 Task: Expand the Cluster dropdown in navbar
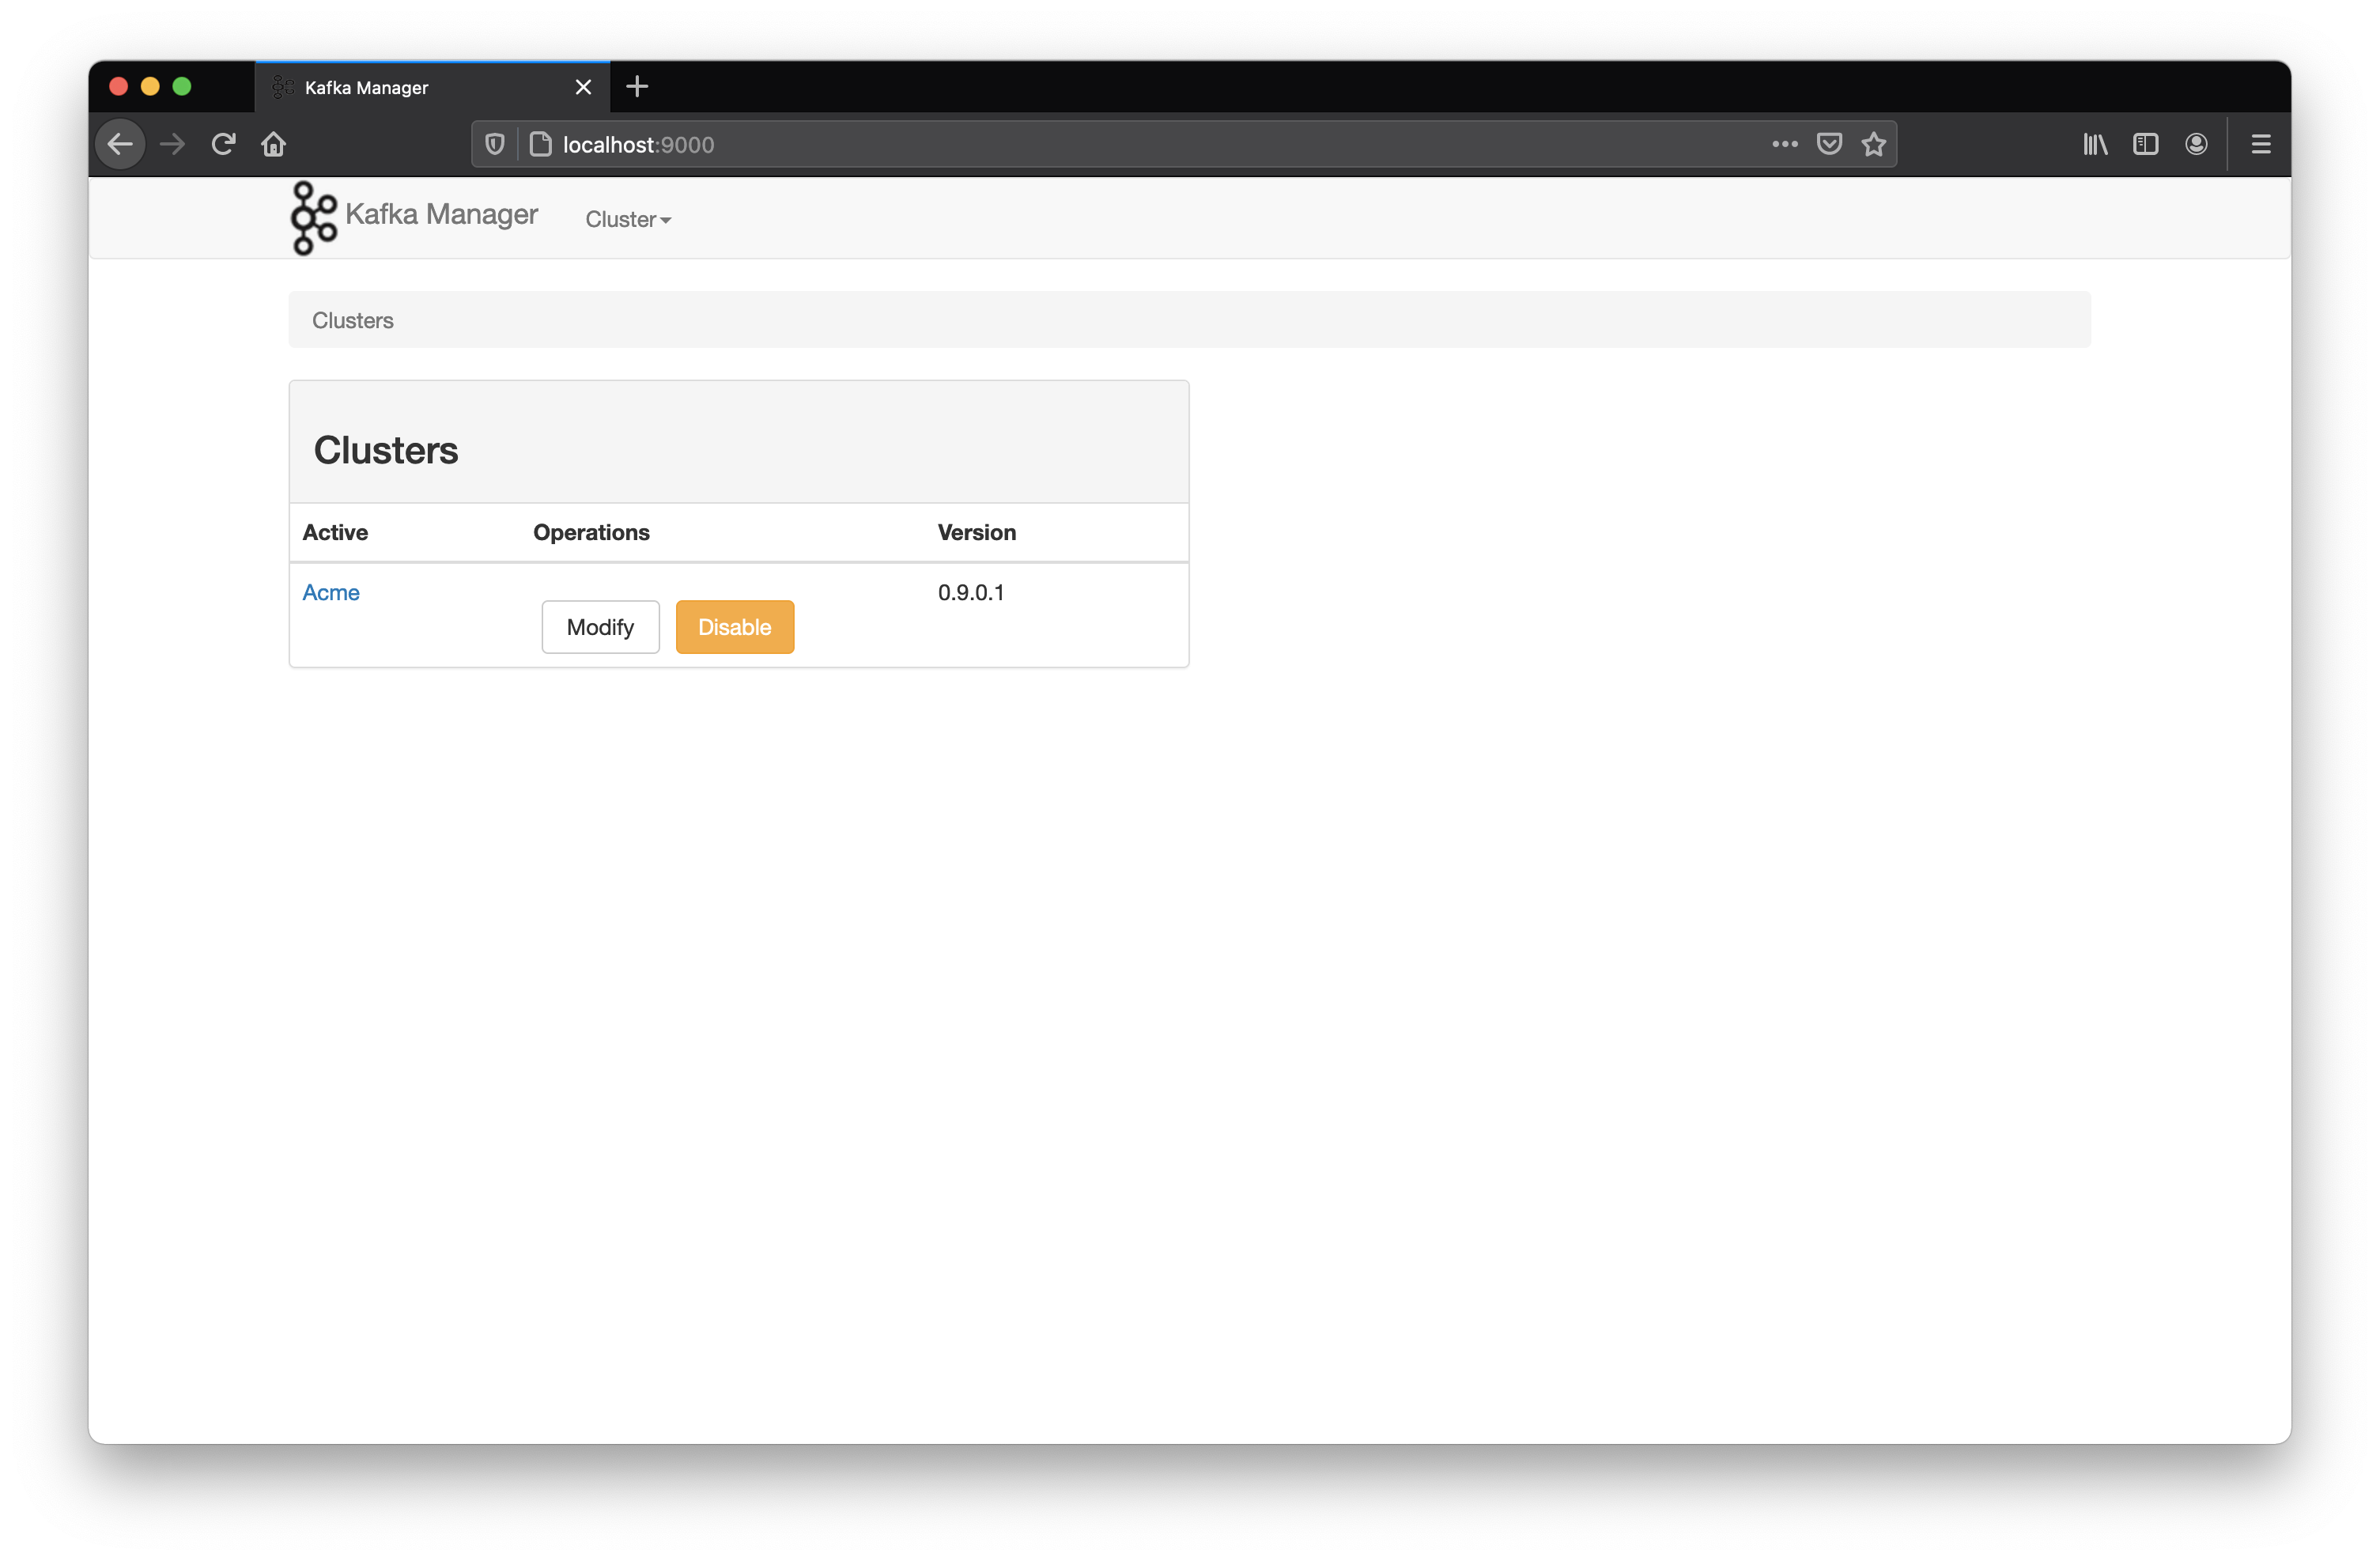click(x=627, y=219)
